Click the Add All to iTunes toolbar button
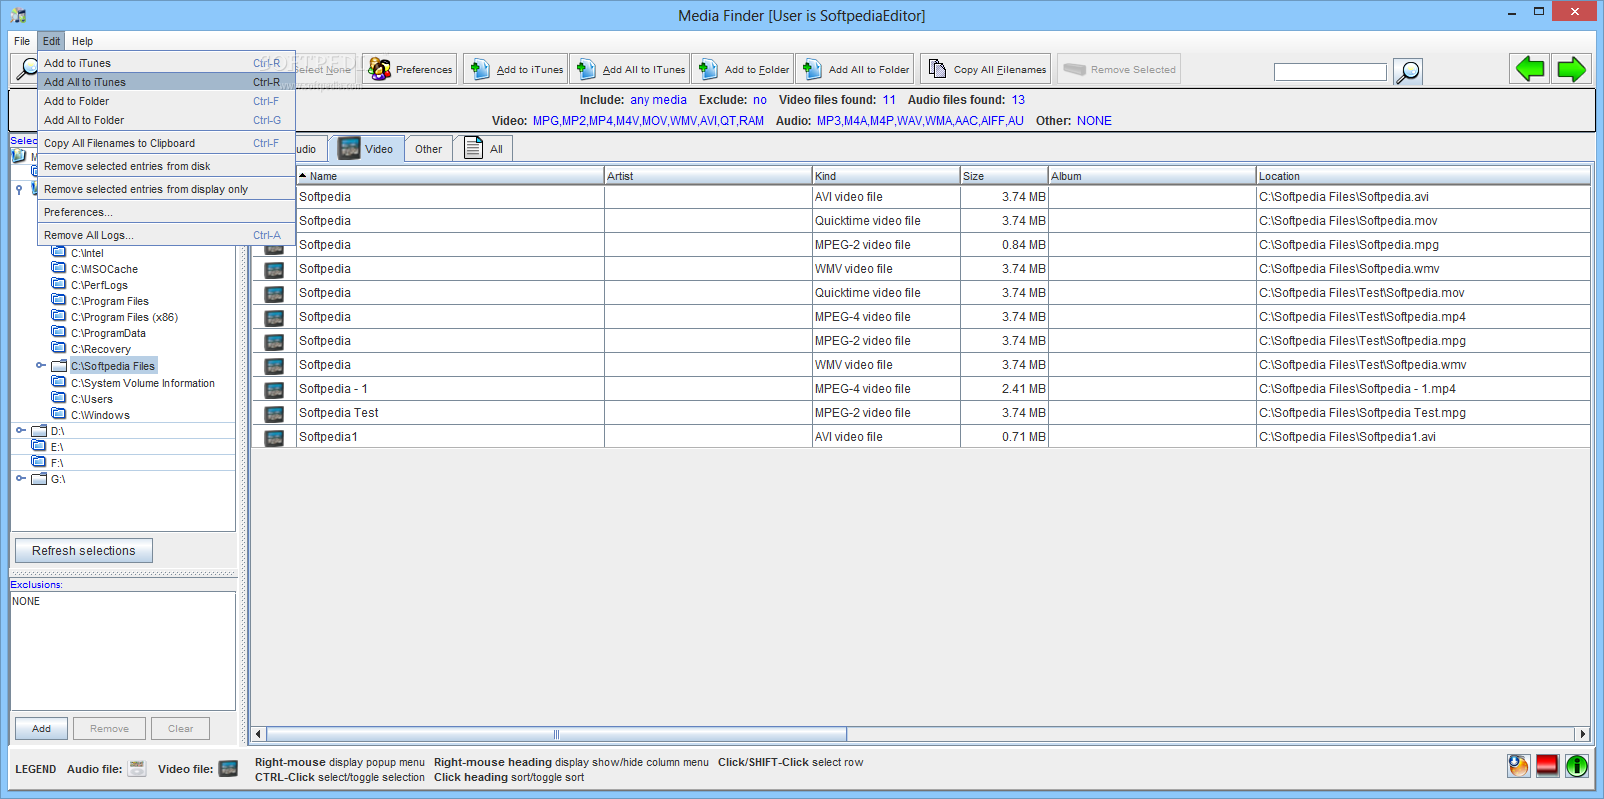 (x=630, y=69)
